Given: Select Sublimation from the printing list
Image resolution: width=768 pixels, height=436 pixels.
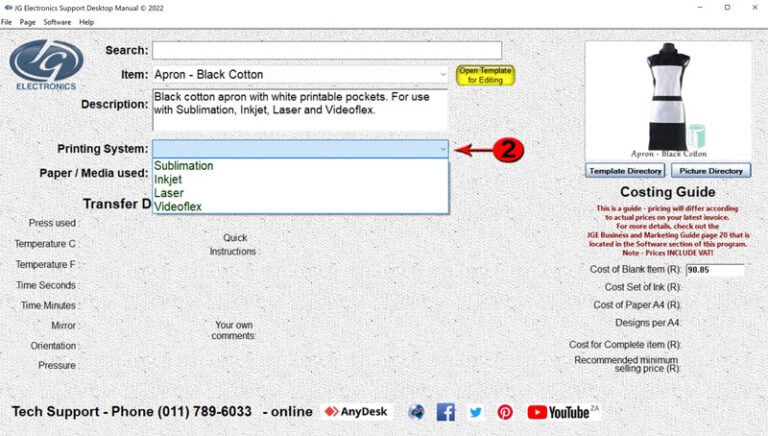Looking at the screenshot, I should tap(183, 166).
